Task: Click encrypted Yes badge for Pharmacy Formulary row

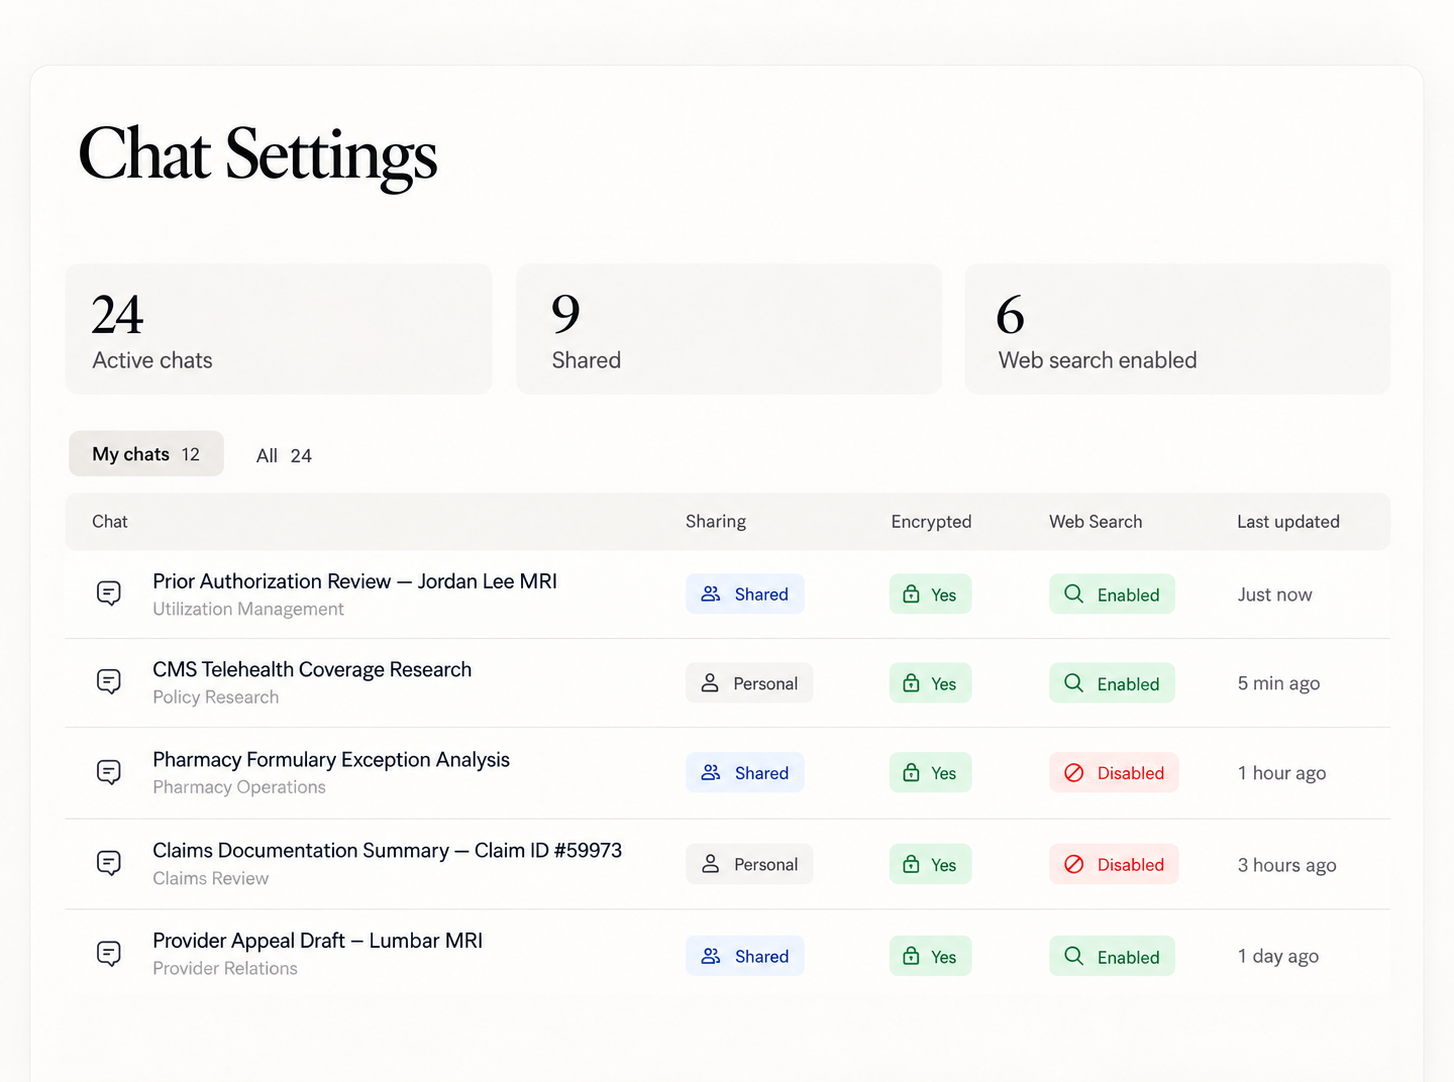Action: tap(930, 773)
